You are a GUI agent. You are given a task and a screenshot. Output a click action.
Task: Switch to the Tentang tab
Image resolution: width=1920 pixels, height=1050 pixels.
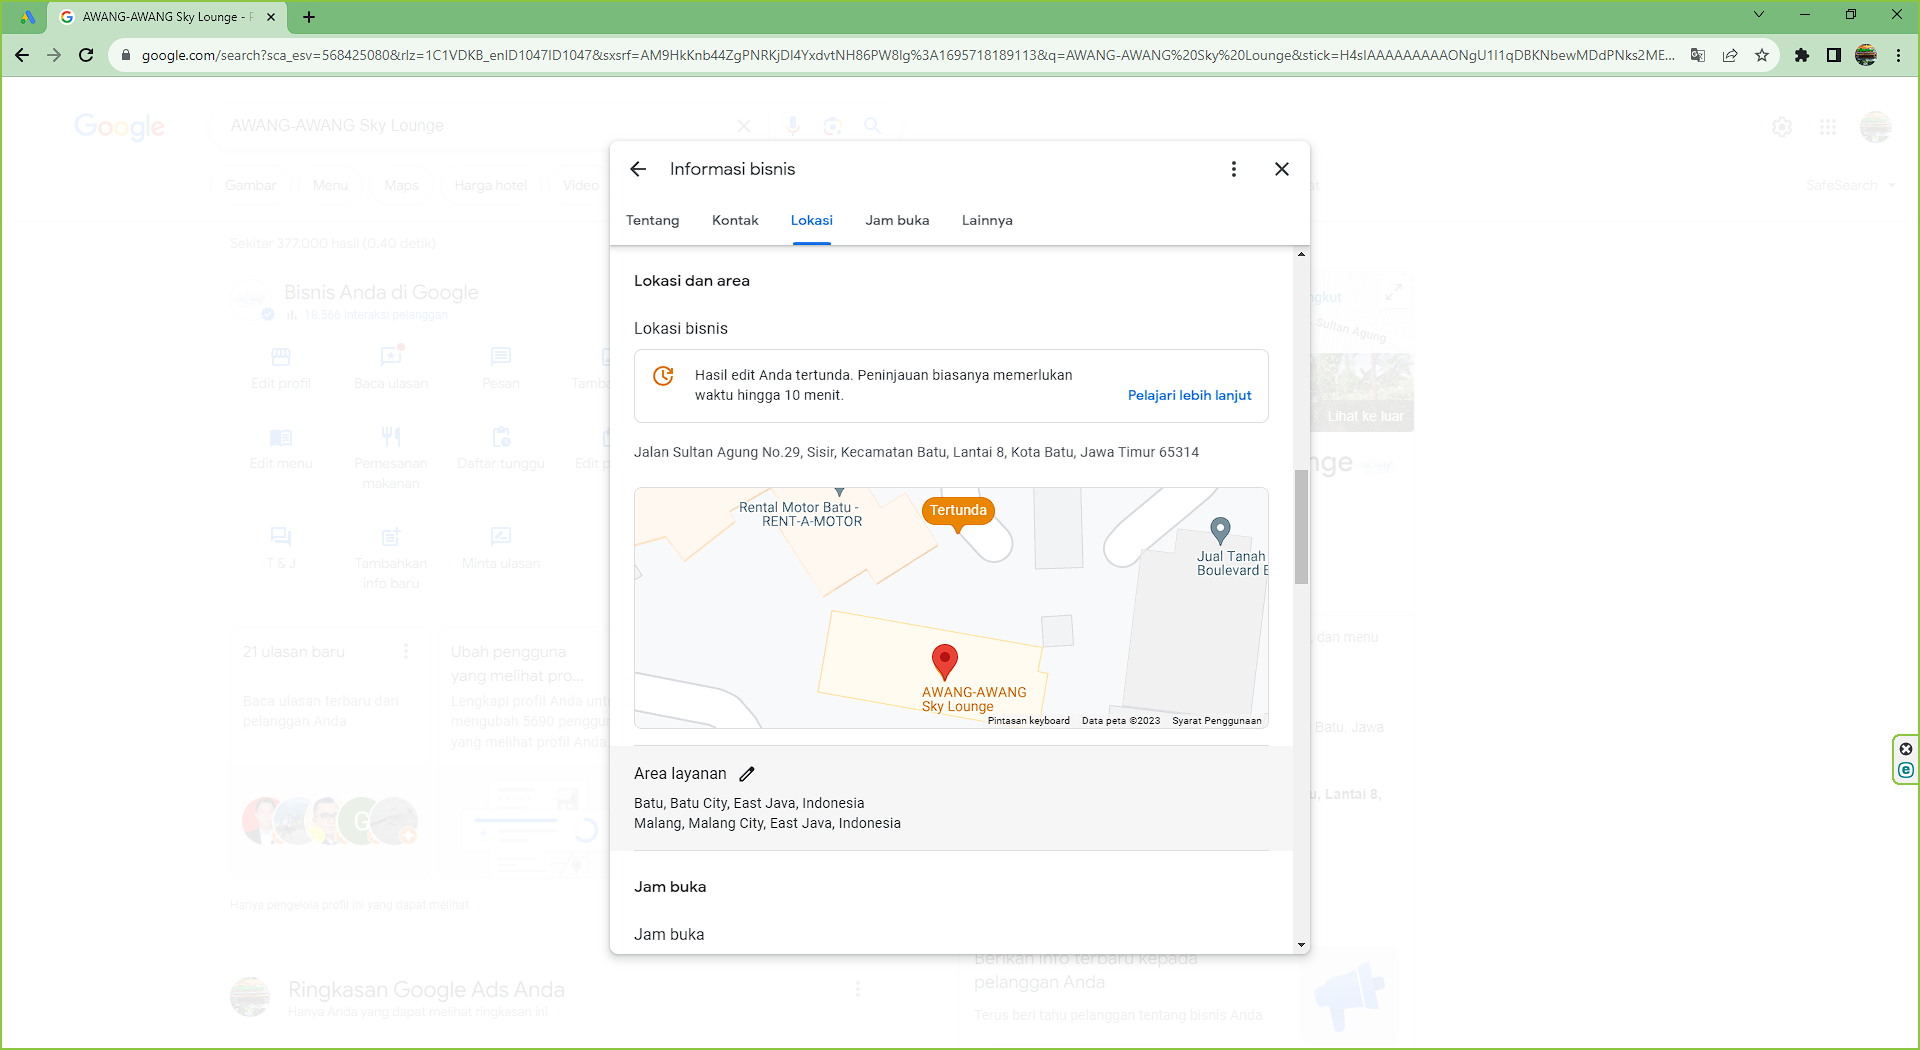coord(652,220)
